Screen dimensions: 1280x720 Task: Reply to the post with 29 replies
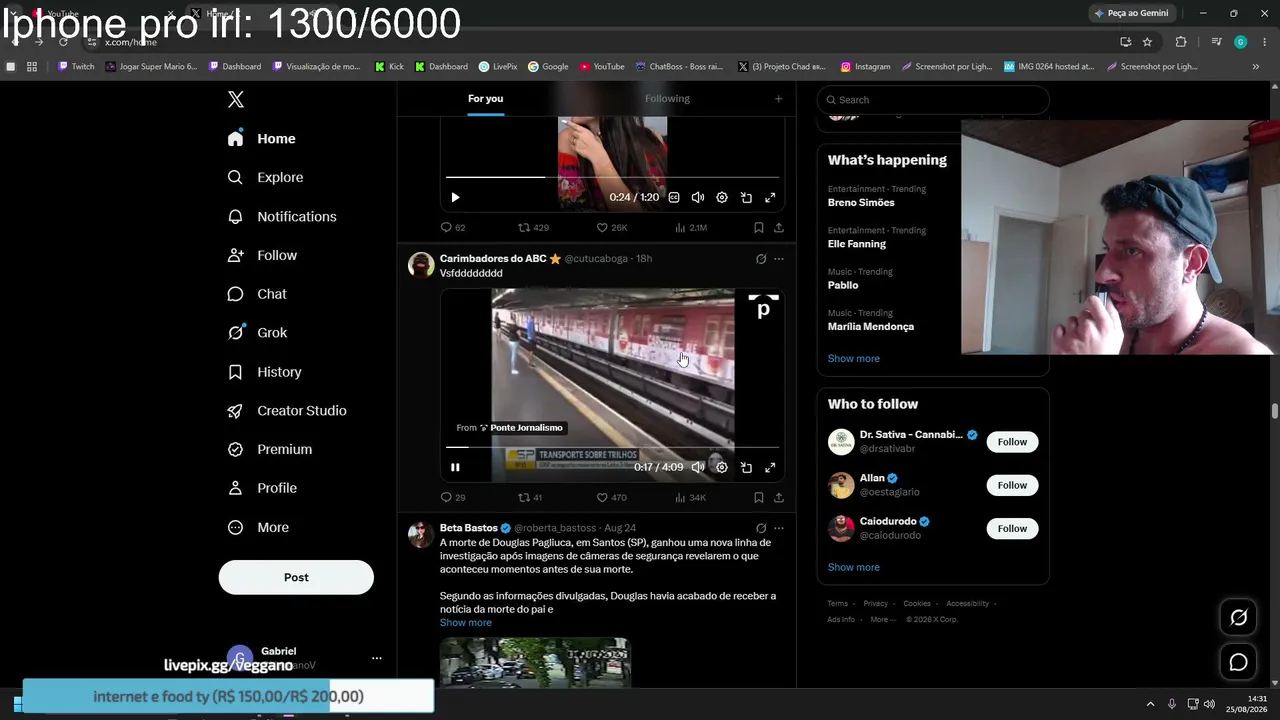pos(453,497)
